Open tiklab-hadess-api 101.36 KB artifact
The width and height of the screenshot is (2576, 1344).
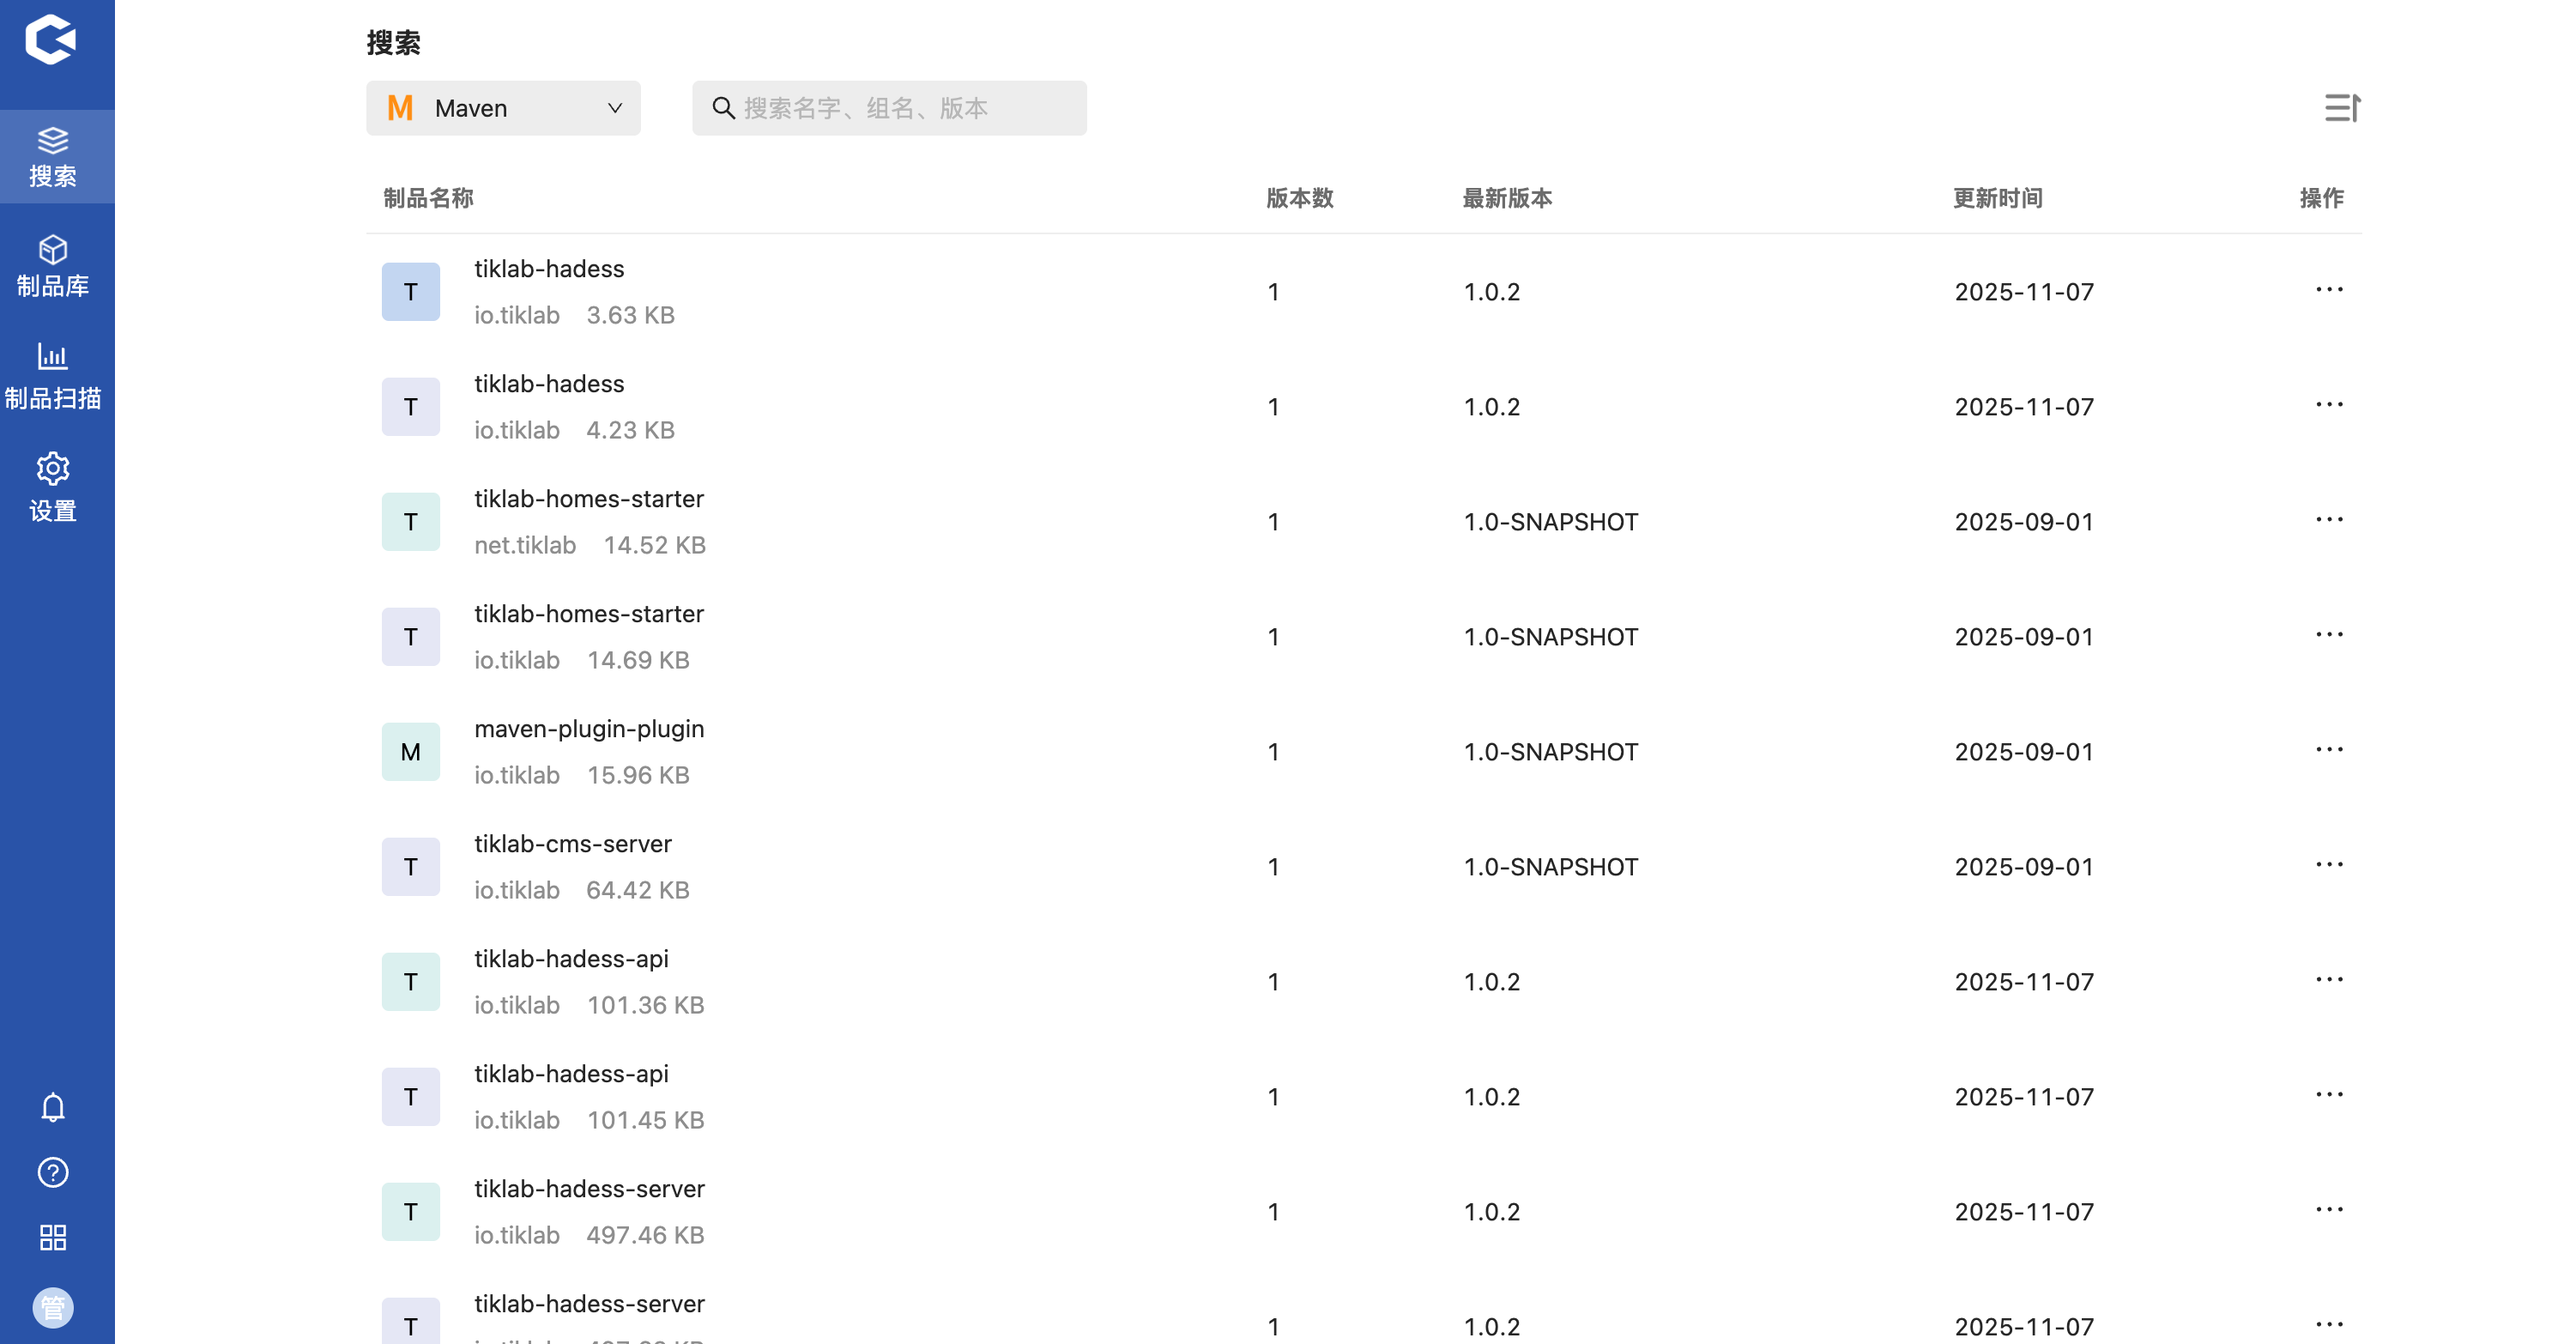tap(571, 959)
